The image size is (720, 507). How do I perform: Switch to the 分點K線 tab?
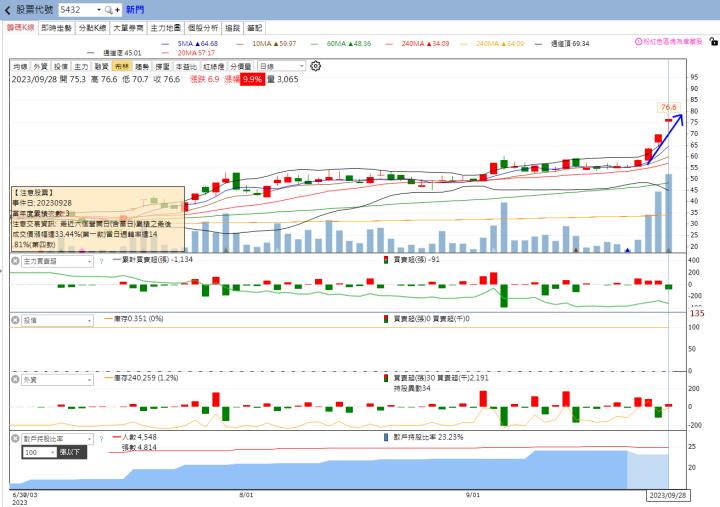93,28
